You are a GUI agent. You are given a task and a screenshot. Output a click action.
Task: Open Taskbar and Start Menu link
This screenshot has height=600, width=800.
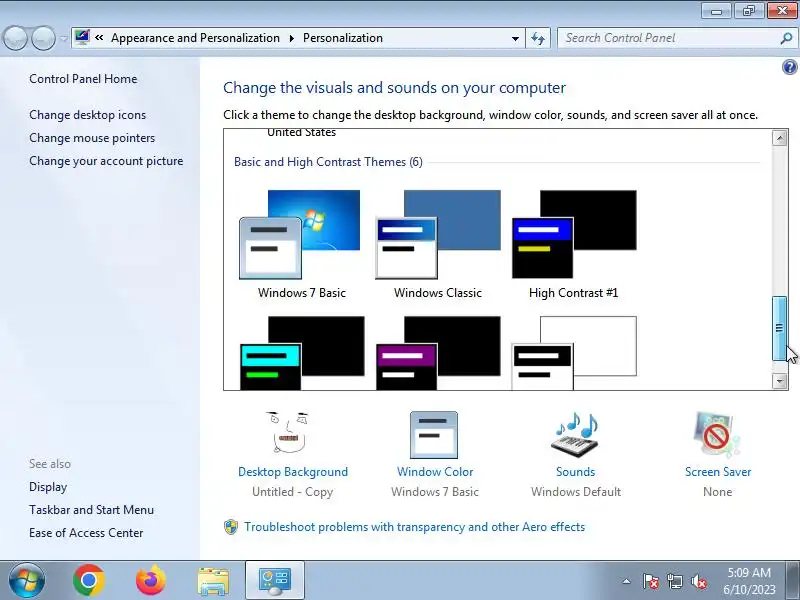(91, 510)
